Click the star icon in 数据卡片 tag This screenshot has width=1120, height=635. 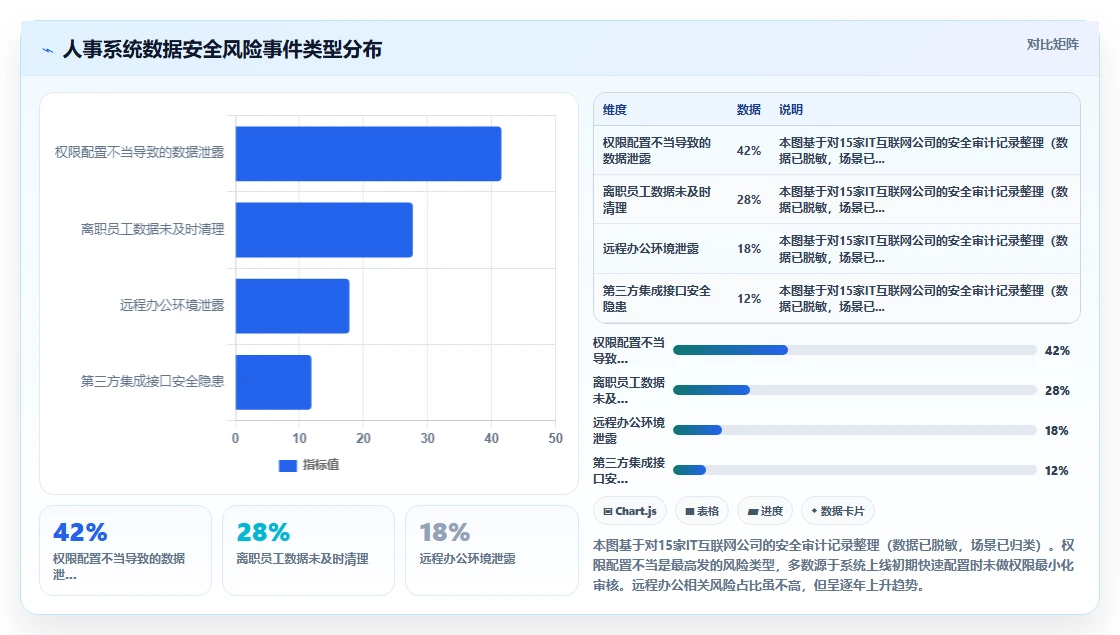click(814, 511)
